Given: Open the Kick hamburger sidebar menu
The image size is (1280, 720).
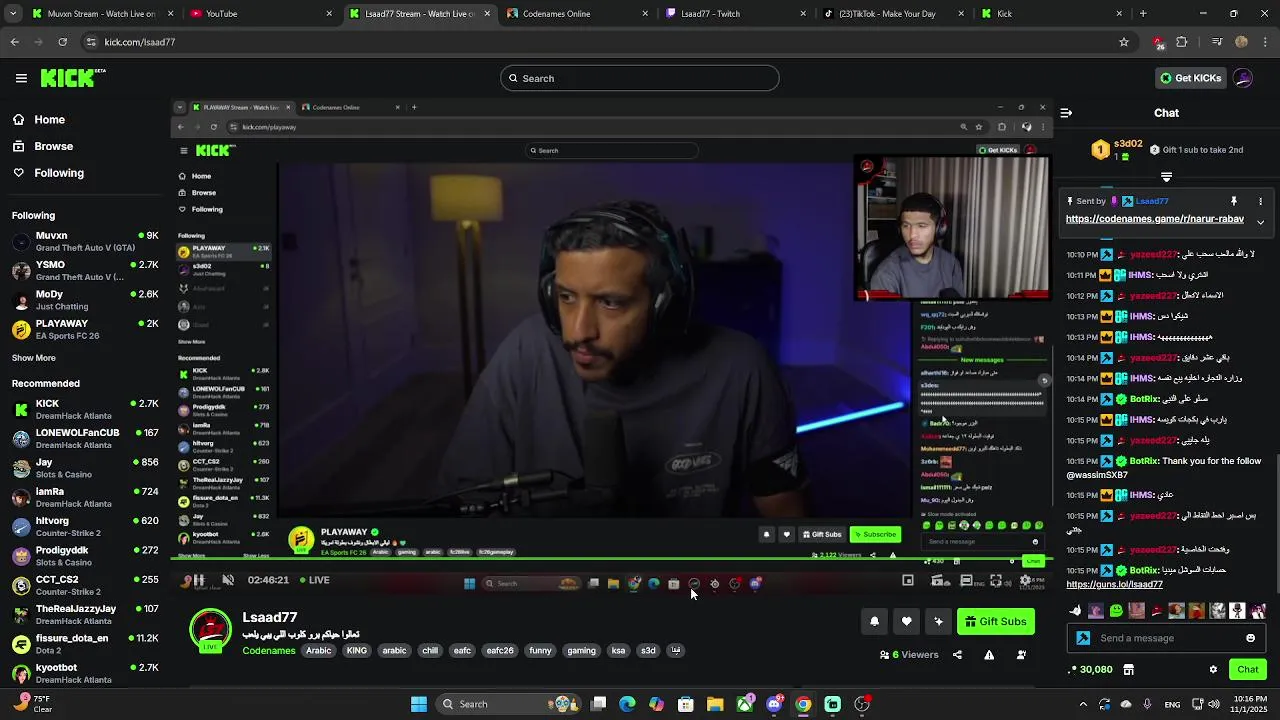Looking at the screenshot, I should click(x=21, y=78).
